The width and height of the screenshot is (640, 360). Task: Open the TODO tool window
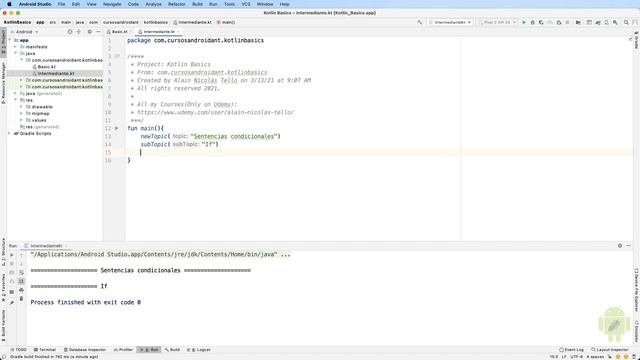click(18, 350)
